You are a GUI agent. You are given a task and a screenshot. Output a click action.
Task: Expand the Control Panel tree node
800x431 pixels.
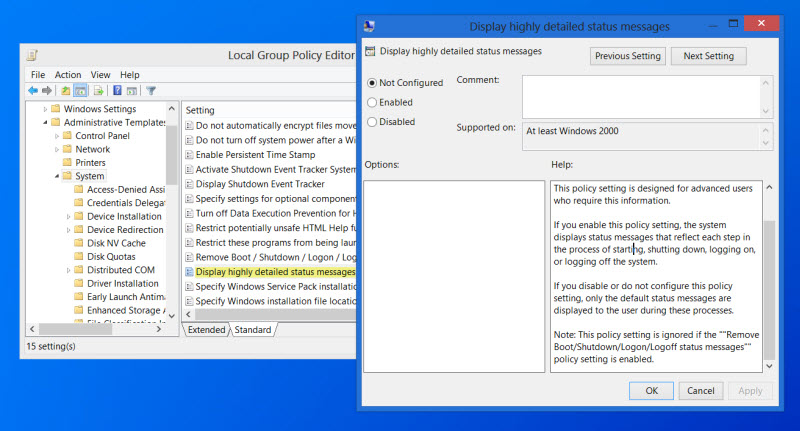[x=56, y=136]
